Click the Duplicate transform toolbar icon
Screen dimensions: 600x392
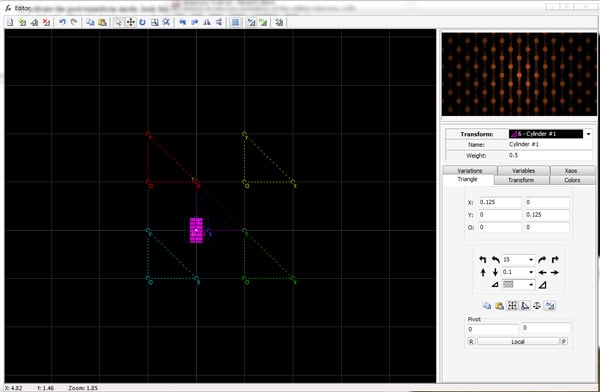point(34,22)
